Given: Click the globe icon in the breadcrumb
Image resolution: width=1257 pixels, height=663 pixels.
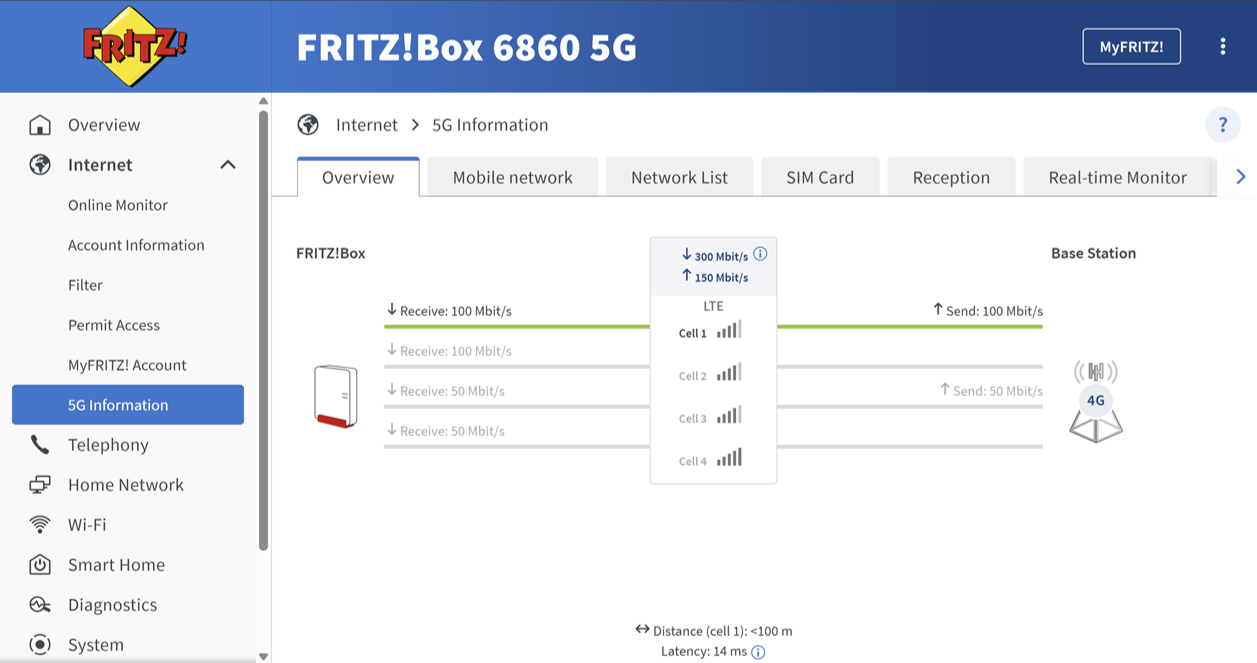Looking at the screenshot, I should click(308, 123).
